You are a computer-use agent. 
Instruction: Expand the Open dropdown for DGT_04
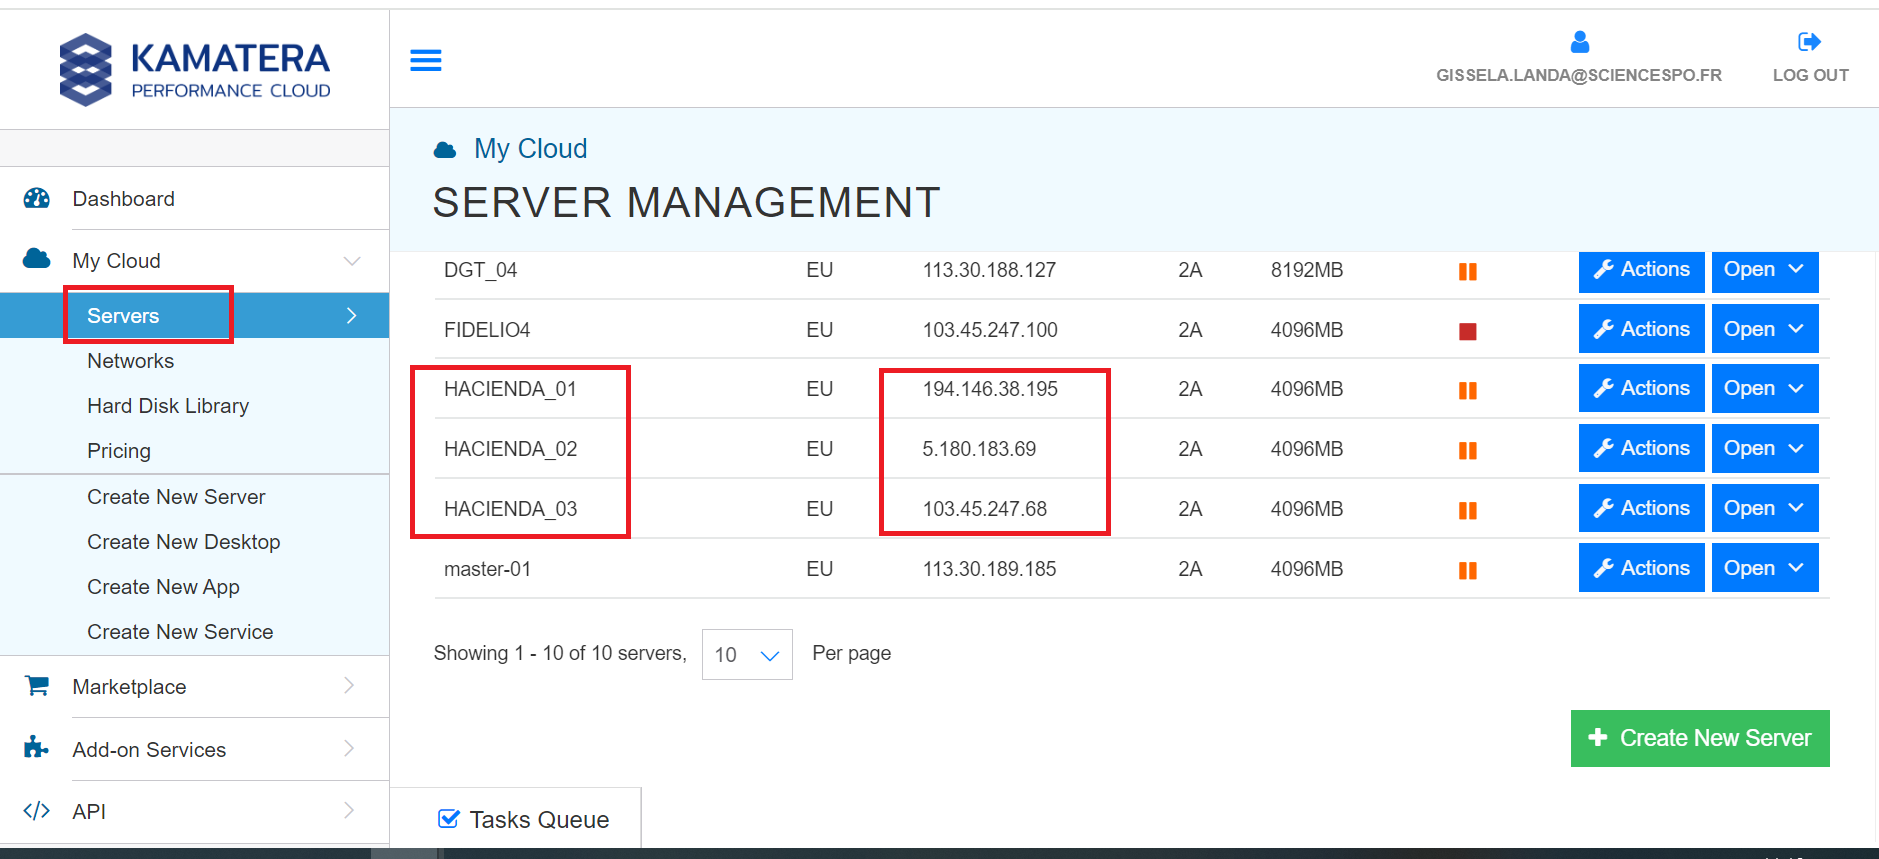[1765, 270]
